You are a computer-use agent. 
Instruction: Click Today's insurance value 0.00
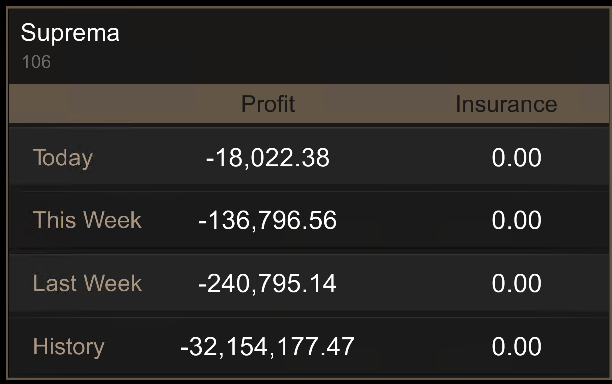point(516,158)
